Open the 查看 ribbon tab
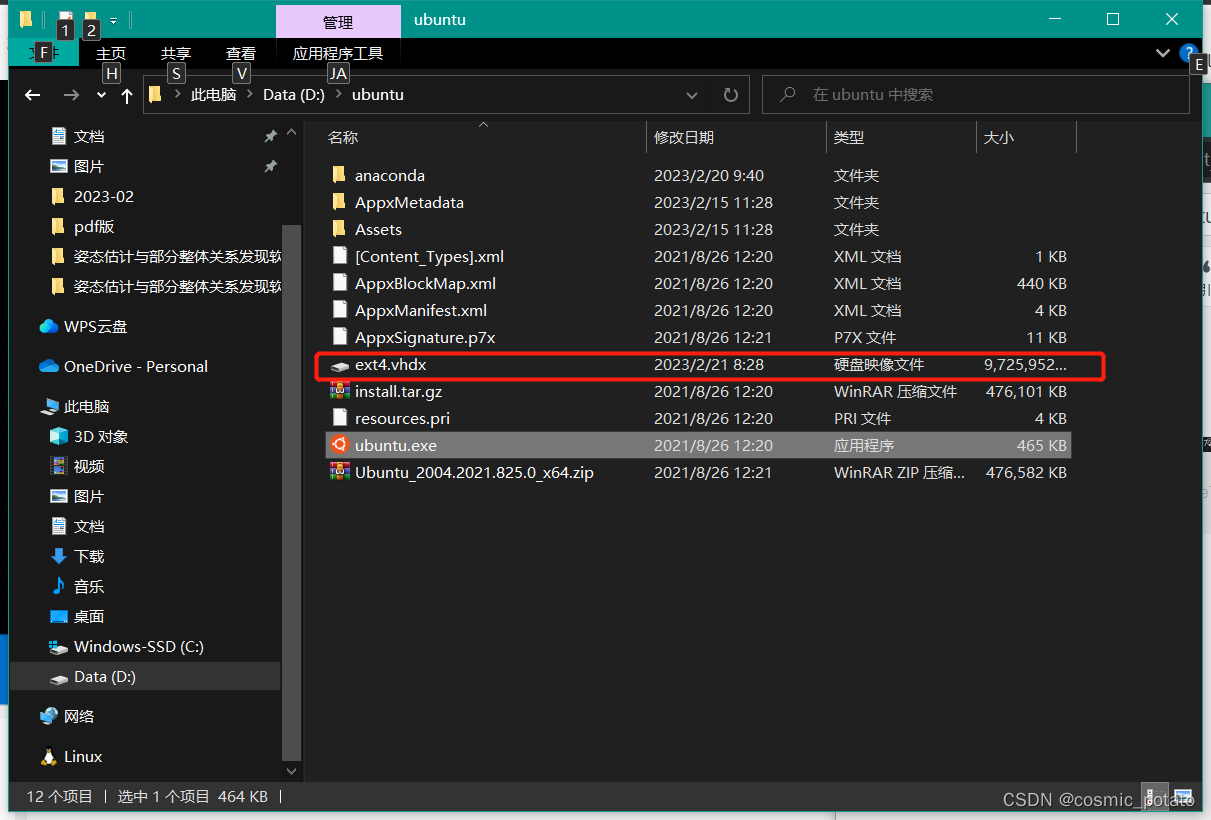 click(x=241, y=53)
